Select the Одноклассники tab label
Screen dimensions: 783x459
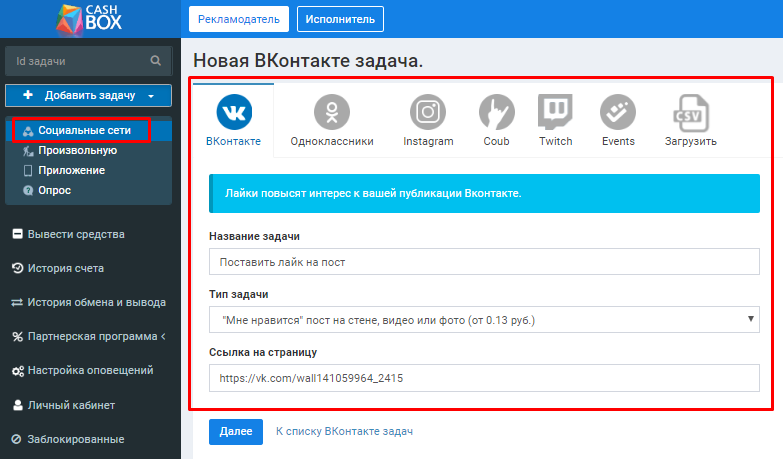332,141
